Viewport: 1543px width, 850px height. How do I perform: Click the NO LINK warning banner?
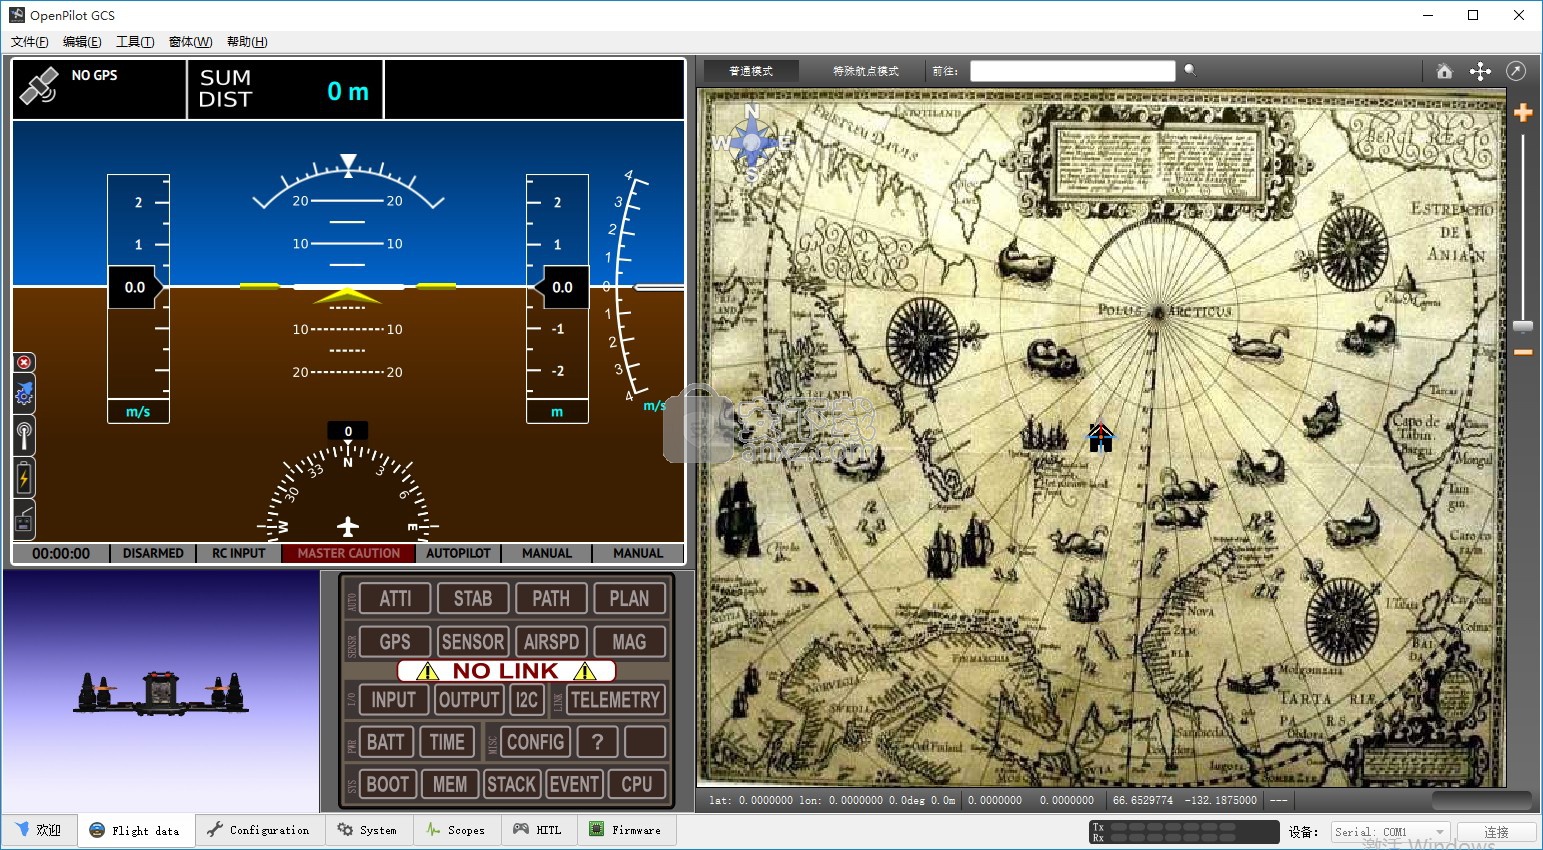coord(506,671)
